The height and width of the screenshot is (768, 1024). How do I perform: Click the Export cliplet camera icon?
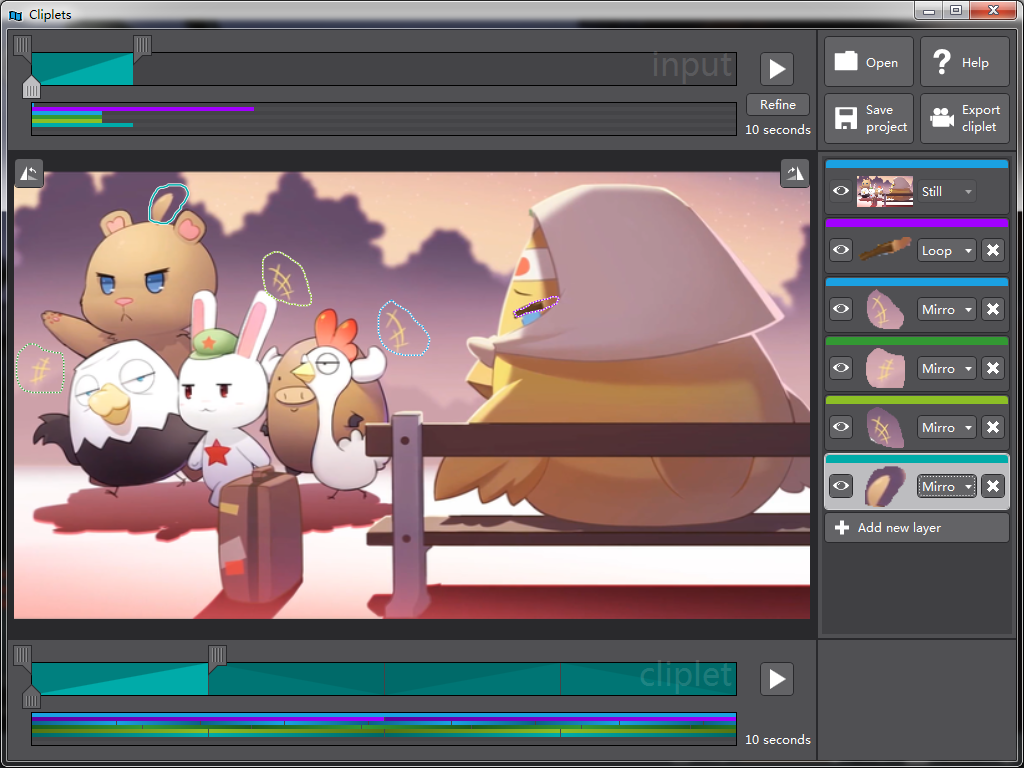(x=941, y=118)
